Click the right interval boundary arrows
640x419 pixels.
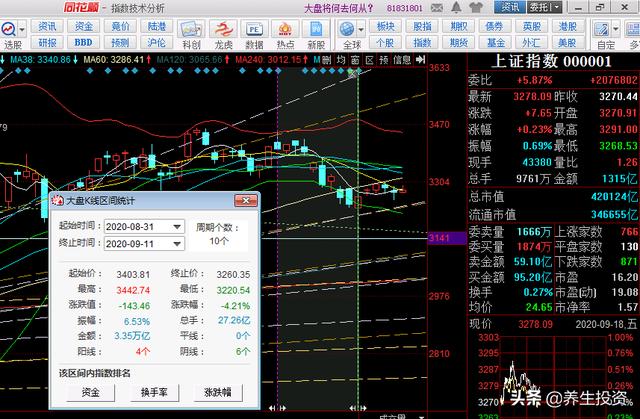358,408
